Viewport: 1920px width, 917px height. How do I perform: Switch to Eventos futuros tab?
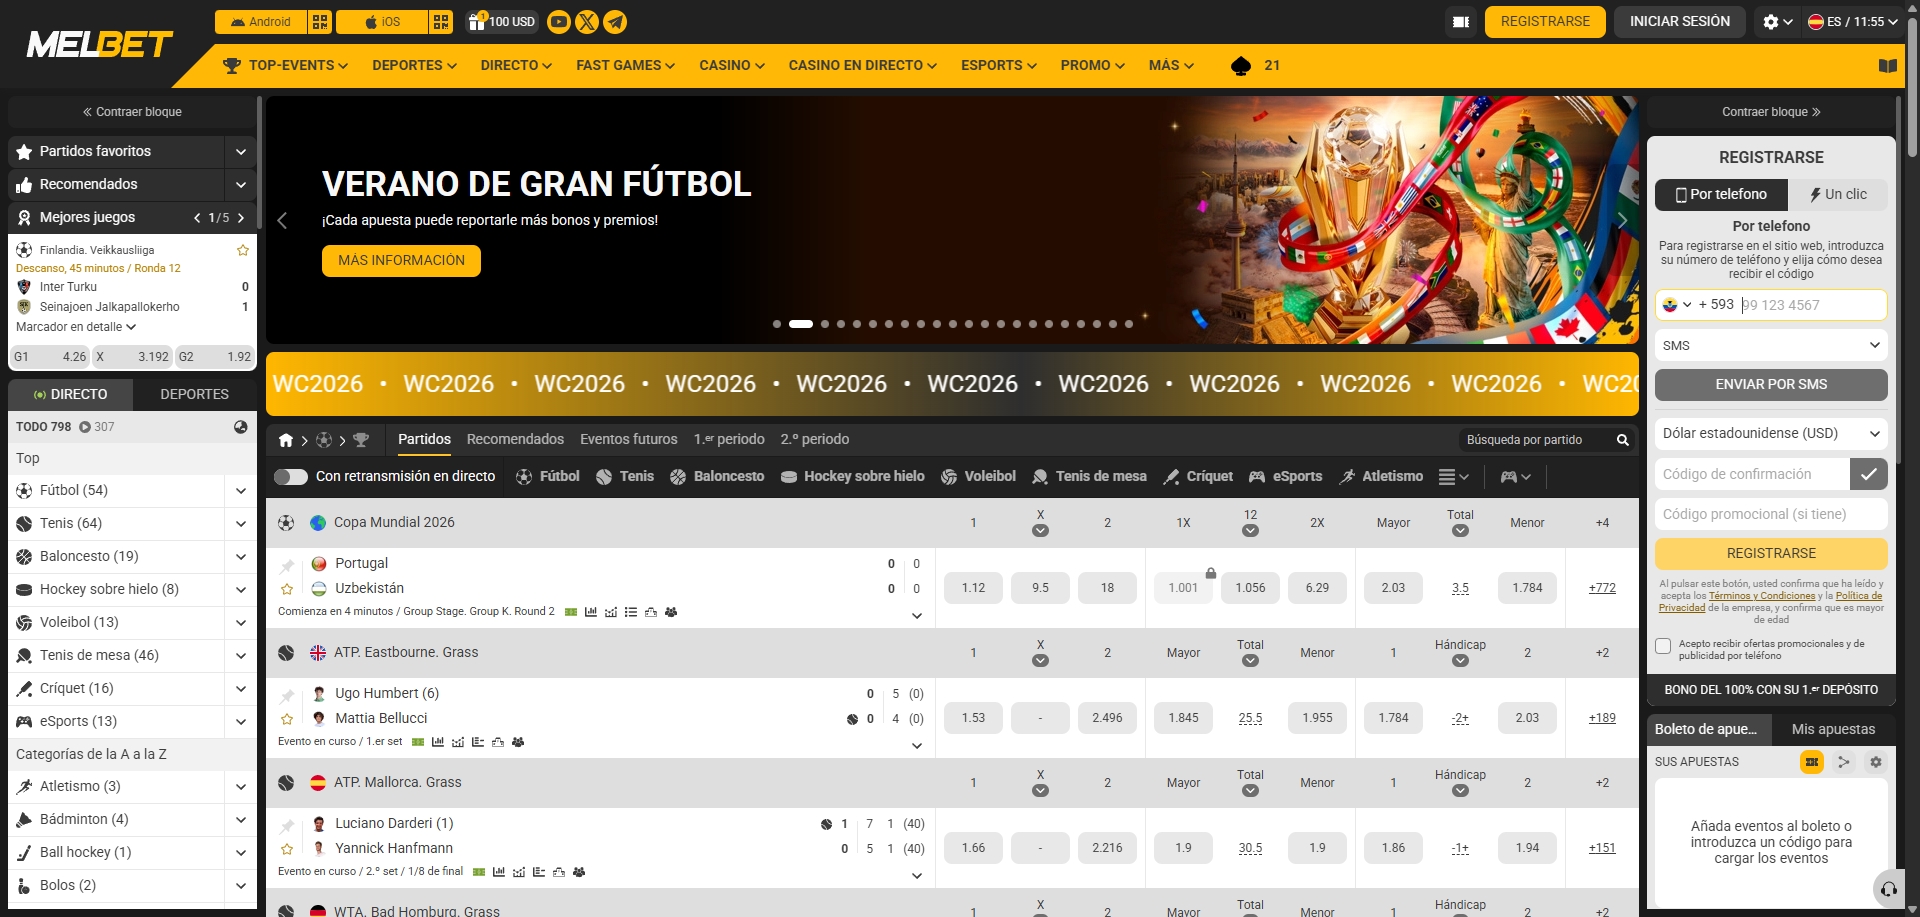pyautogui.click(x=628, y=440)
